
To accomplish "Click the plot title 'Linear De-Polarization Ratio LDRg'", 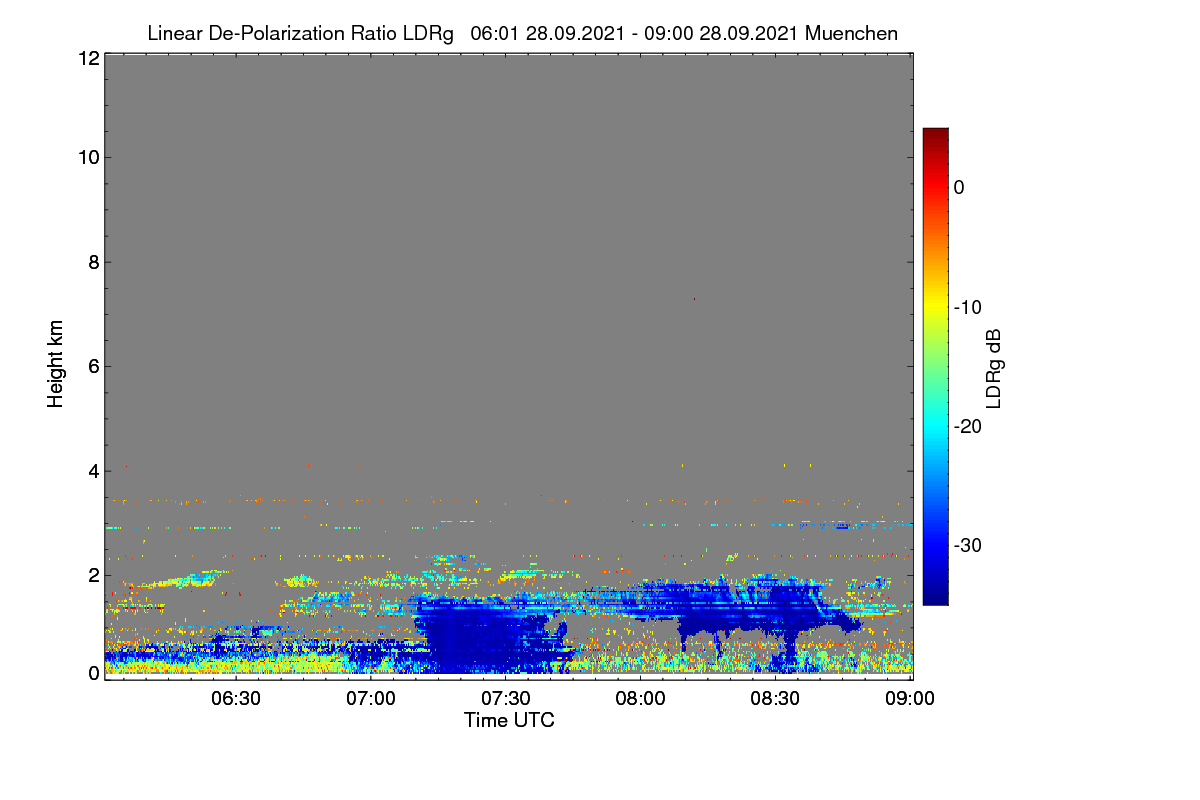I will coord(300,34).
